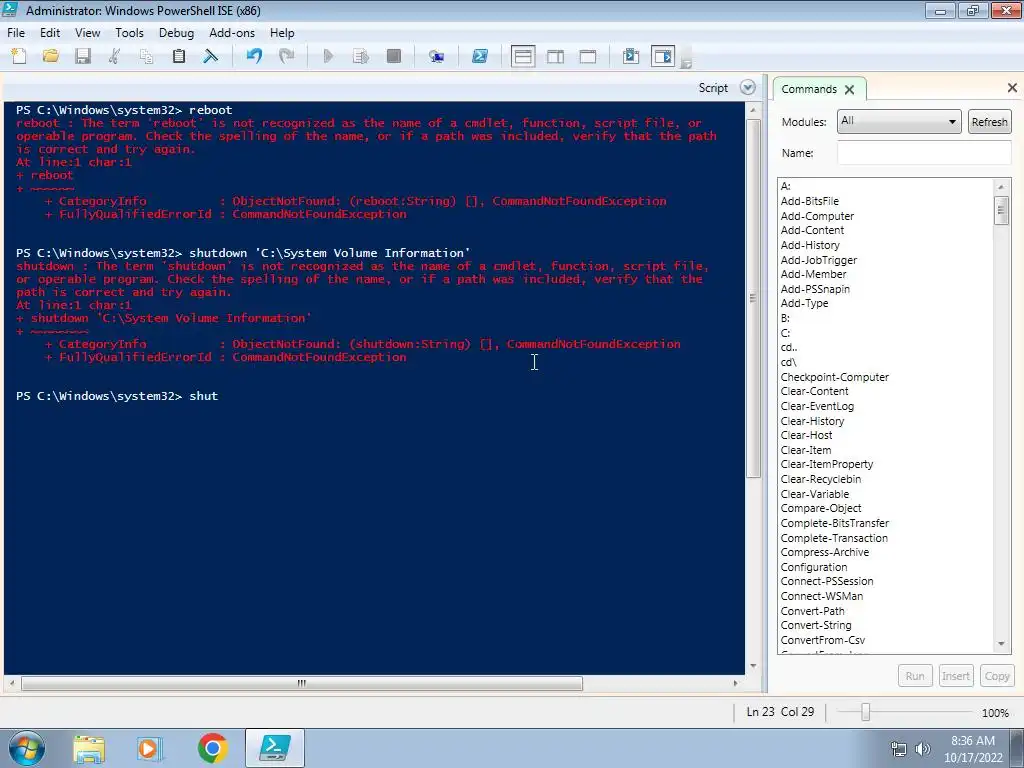Start PowerShell.exe in separate window
The width and height of the screenshot is (1024, 768).
[480, 56]
